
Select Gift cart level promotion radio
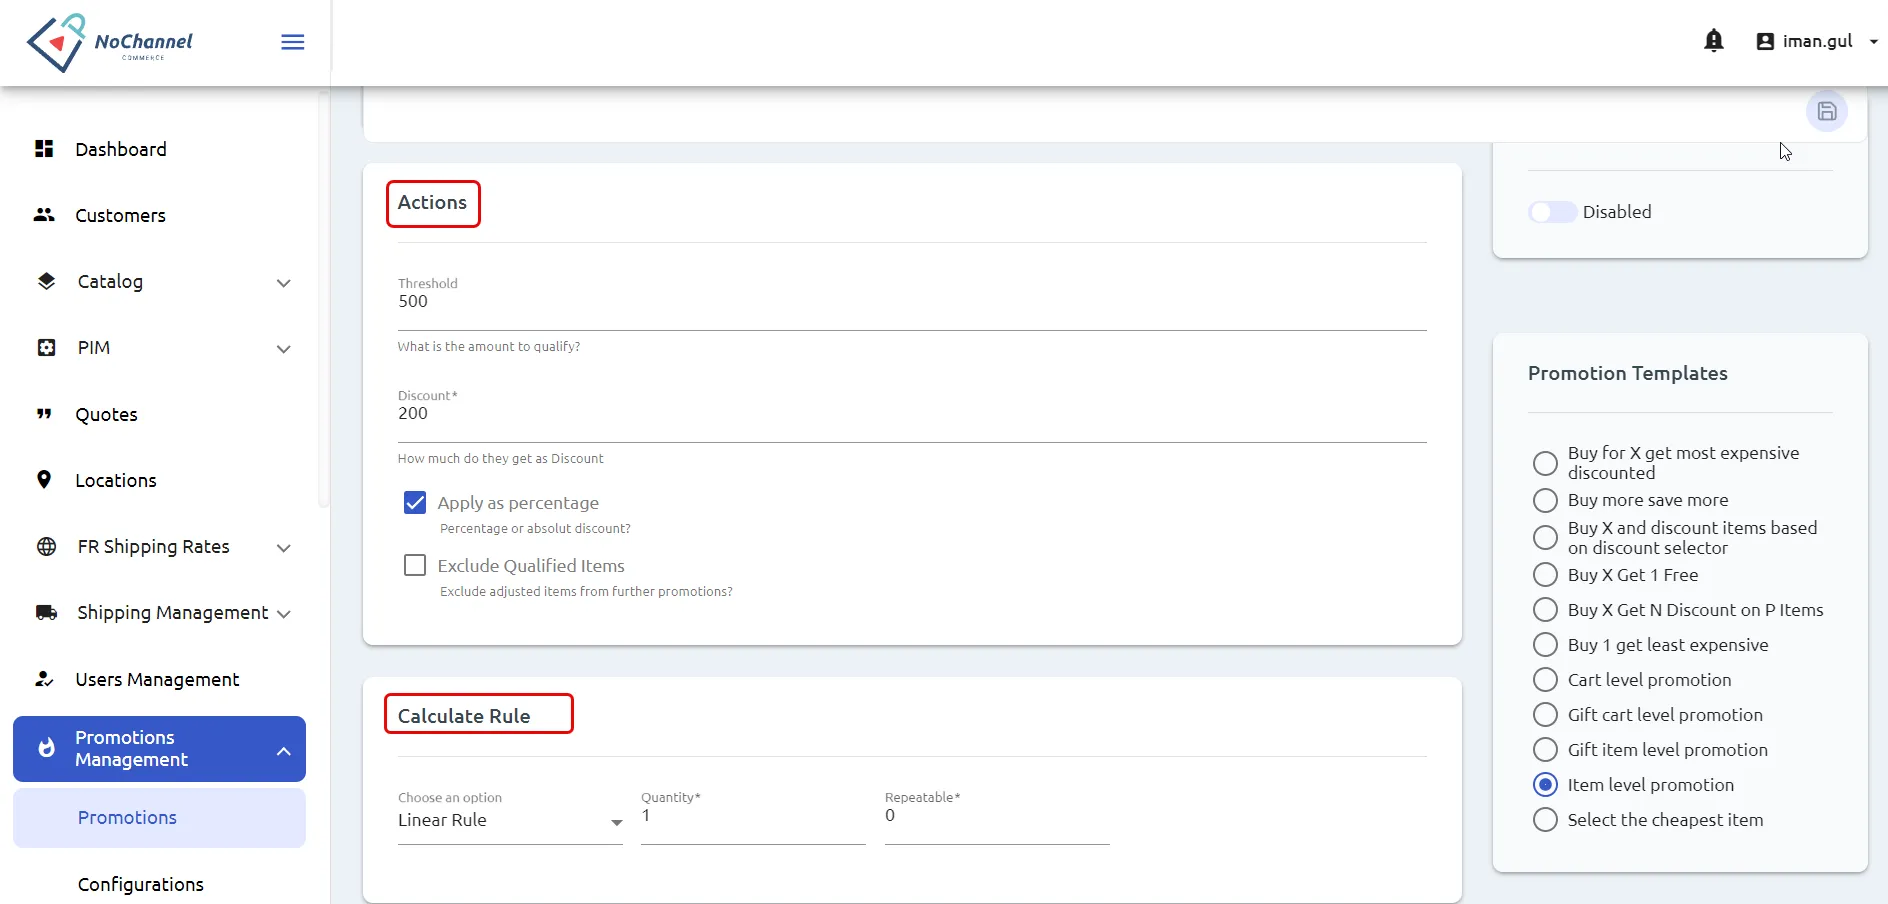[x=1545, y=715]
